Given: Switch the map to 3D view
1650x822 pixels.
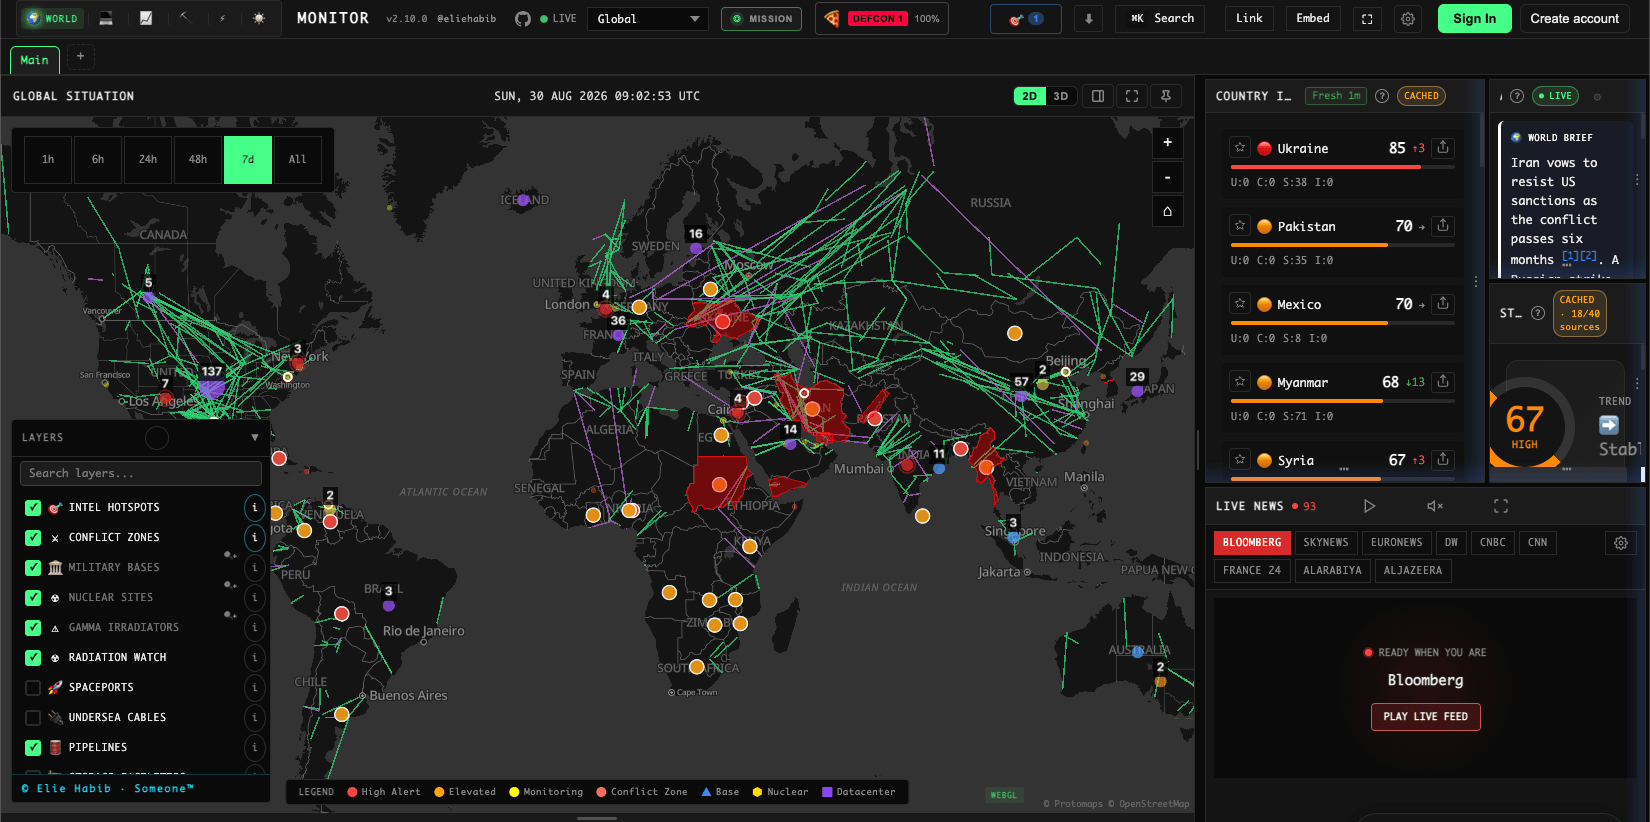Looking at the screenshot, I should tap(1061, 96).
